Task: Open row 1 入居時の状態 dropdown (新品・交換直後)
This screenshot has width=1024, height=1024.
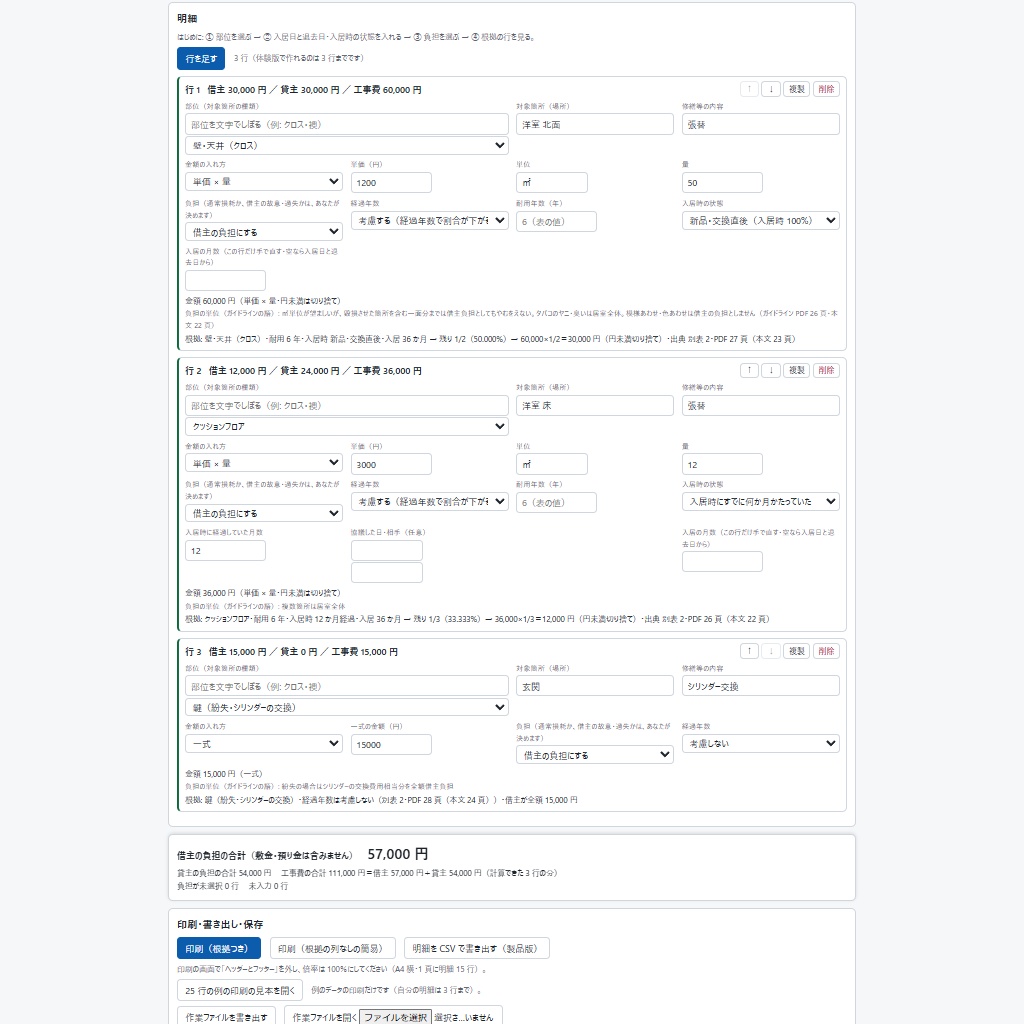Action: (x=761, y=221)
